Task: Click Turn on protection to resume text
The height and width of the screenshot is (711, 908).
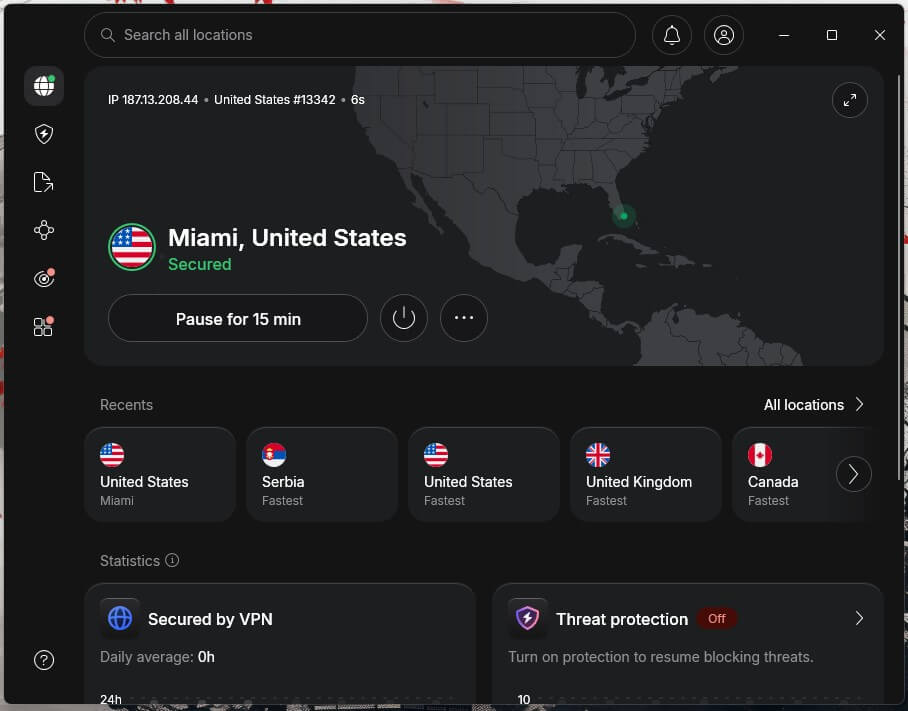Action: tap(661, 657)
